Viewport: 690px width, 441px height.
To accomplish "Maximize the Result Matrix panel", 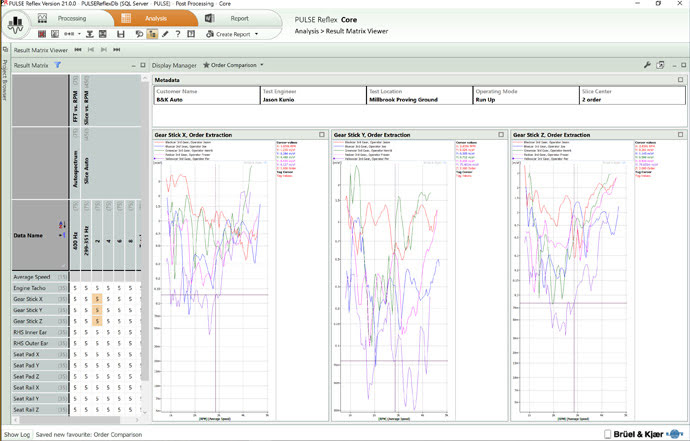I will pos(143,65).
